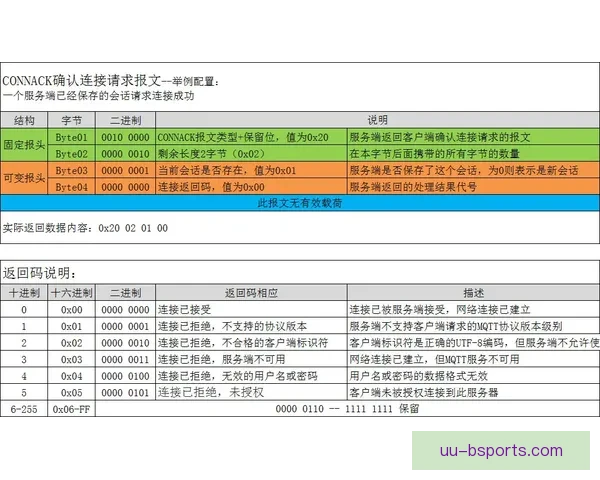The width and height of the screenshot is (600, 480).
Task: Click the cell 当前会话是否存在,值为0x01
Action: click(x=251, y=170)
